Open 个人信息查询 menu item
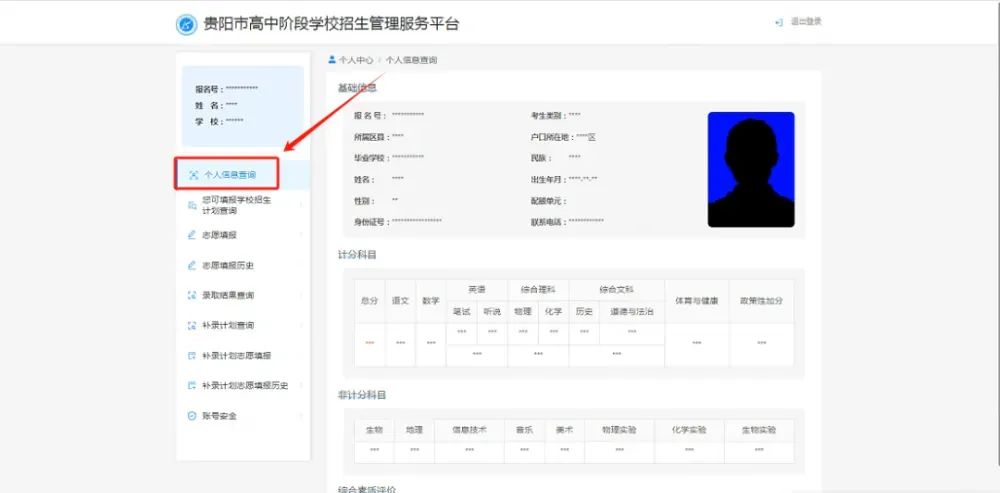Viewport: 1000px width, 493px height. tap(226, 174)
